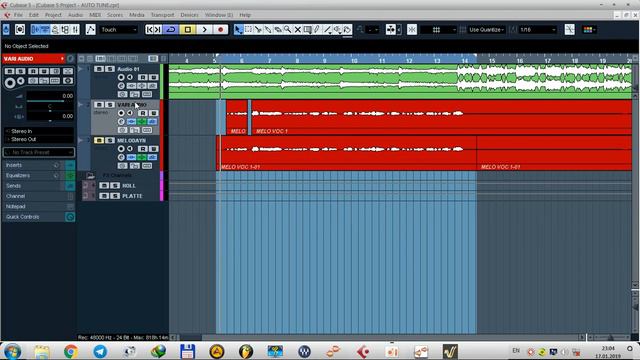Open the Project menu

coord(53,15)
